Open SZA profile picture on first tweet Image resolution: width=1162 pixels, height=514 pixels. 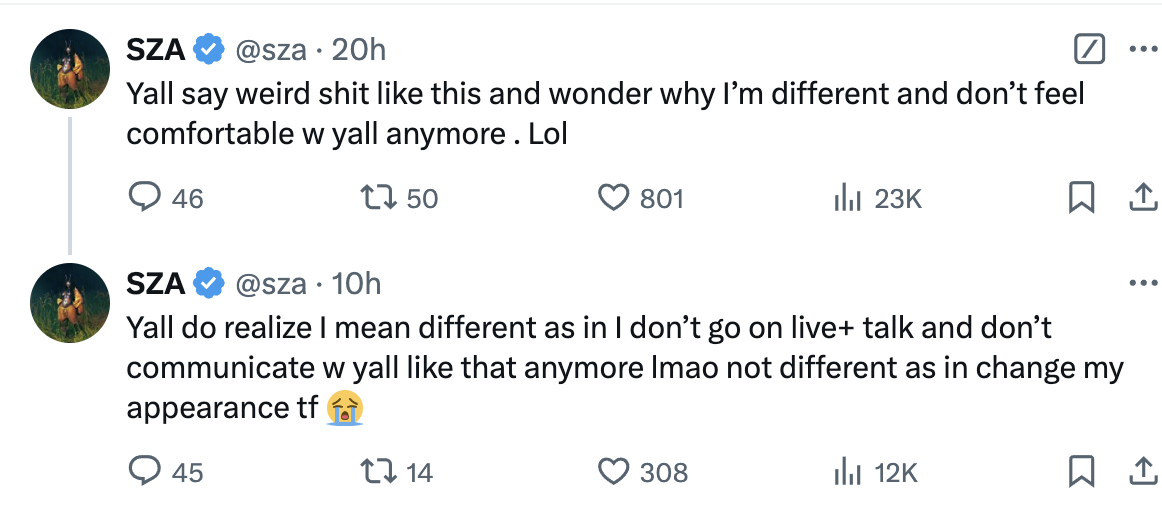tap(70, 69)
